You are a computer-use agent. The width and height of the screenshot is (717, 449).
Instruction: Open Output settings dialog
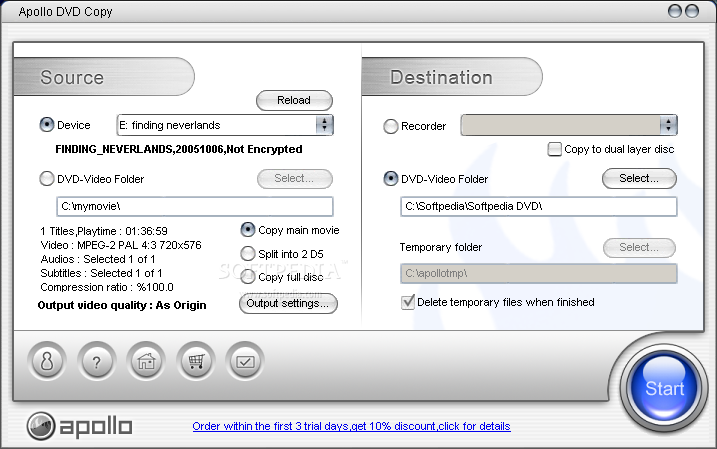288,304
